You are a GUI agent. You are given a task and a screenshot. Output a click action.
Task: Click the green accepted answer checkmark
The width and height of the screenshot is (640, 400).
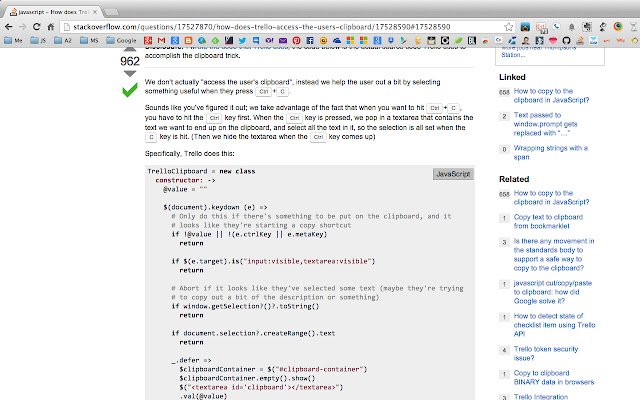coord(130,90)
